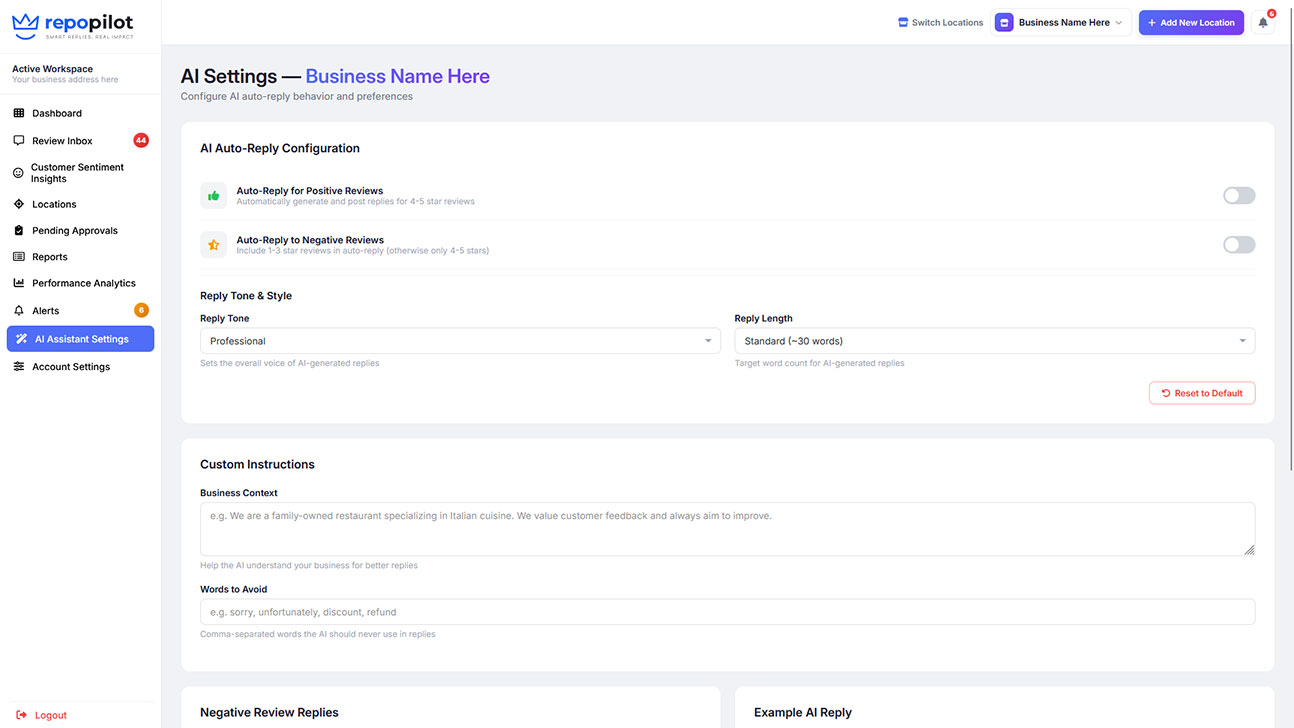
Task: Click the Dashboard grid icon
Action: click(x=19, y=113)
